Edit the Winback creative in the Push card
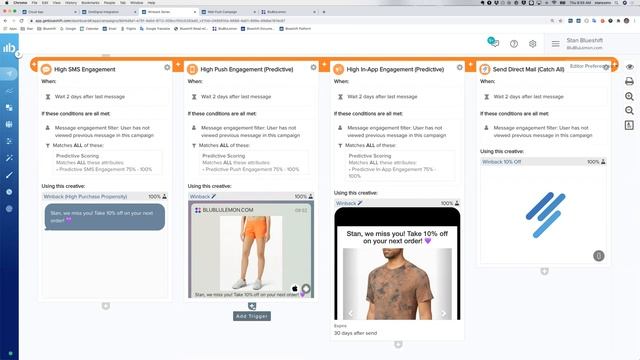This screenshot has width=640, height=360. point(213,196)
